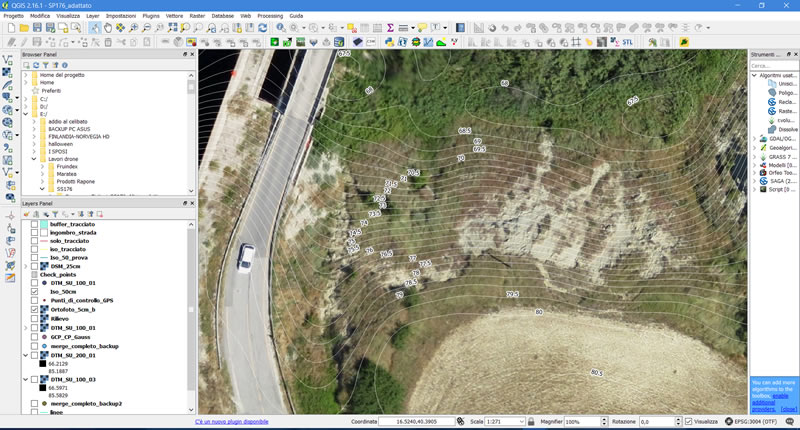
Task: Expand the SAGA algorithms group
Action: pyautogui.click(x=755, y=181)
